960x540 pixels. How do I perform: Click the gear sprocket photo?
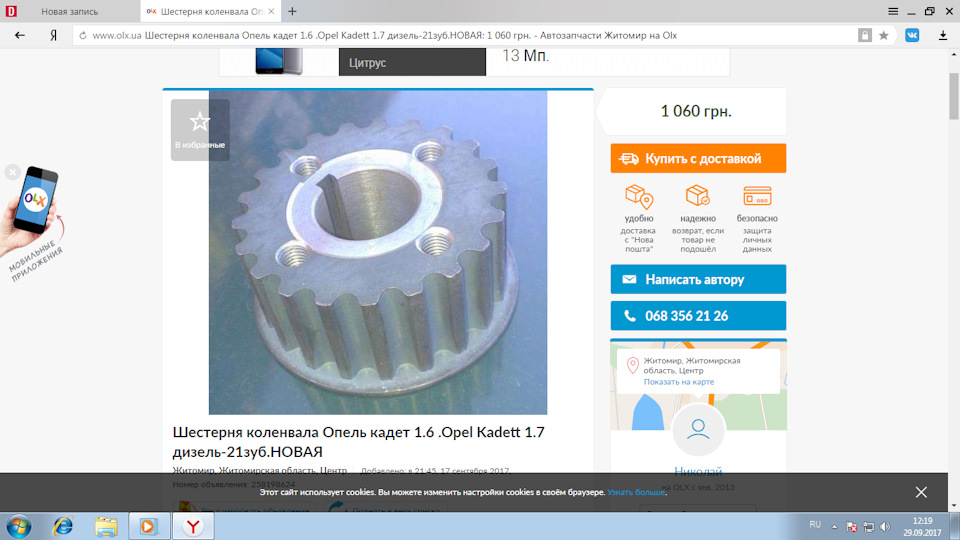point(378,252)
